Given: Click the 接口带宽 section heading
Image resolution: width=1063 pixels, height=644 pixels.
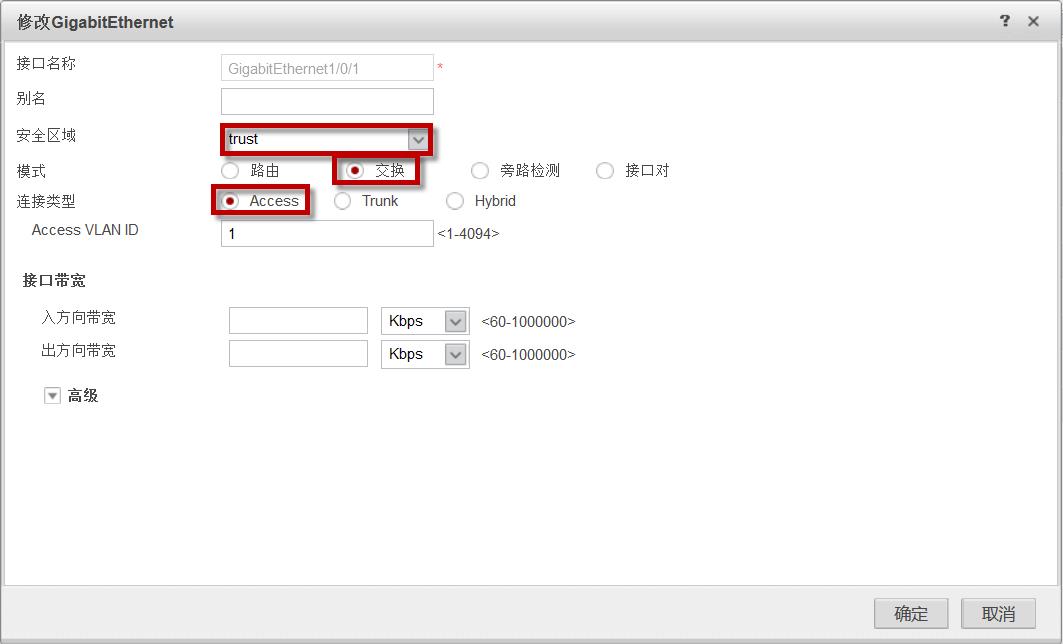Looking at the screenshot, I should (x=54, y=281).
